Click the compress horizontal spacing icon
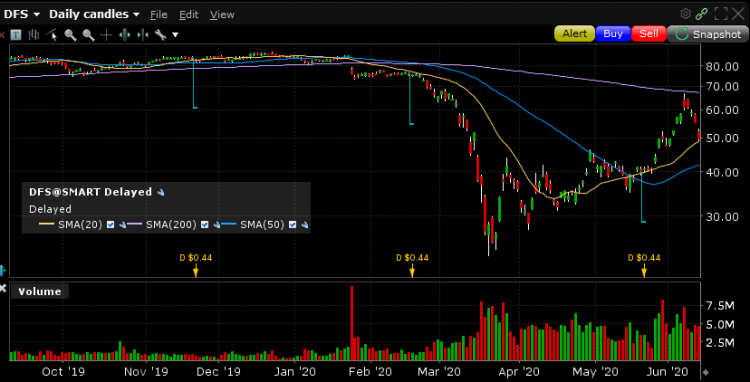This screenshot has height=382, width=750. point(143,35)
